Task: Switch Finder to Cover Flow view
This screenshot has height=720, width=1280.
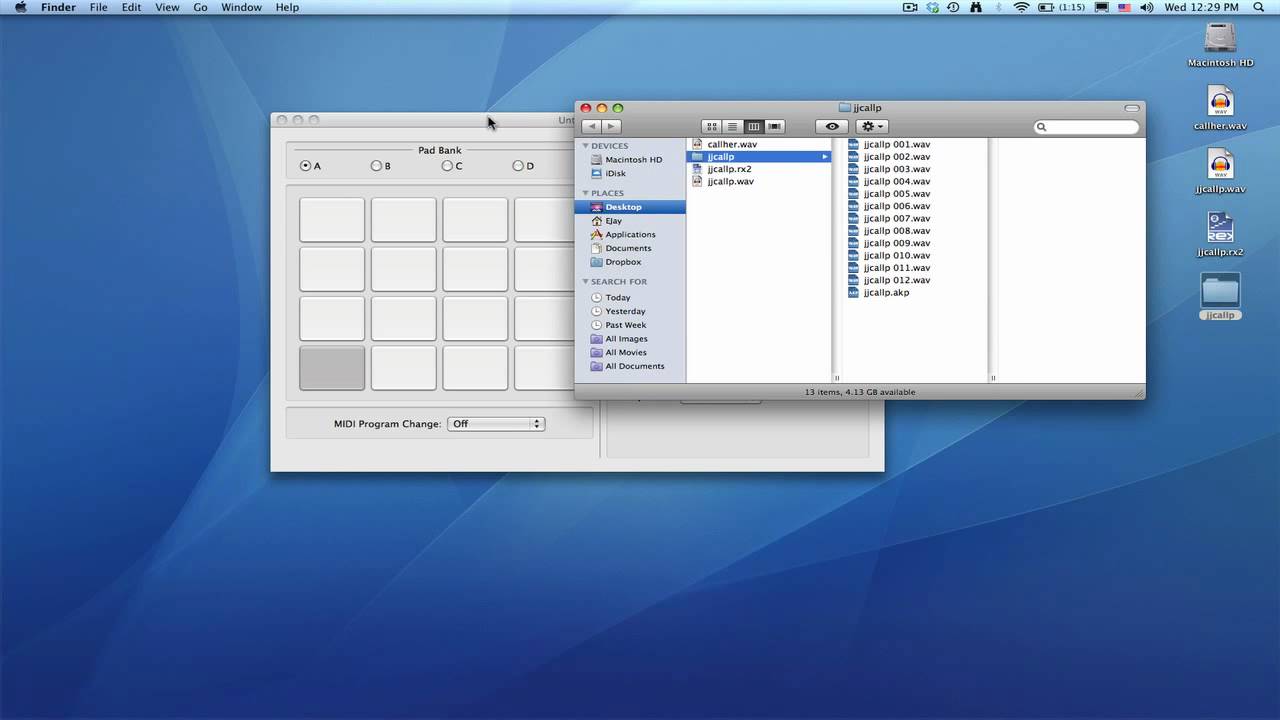Action: pyautogui.click(x=774, y=127)
